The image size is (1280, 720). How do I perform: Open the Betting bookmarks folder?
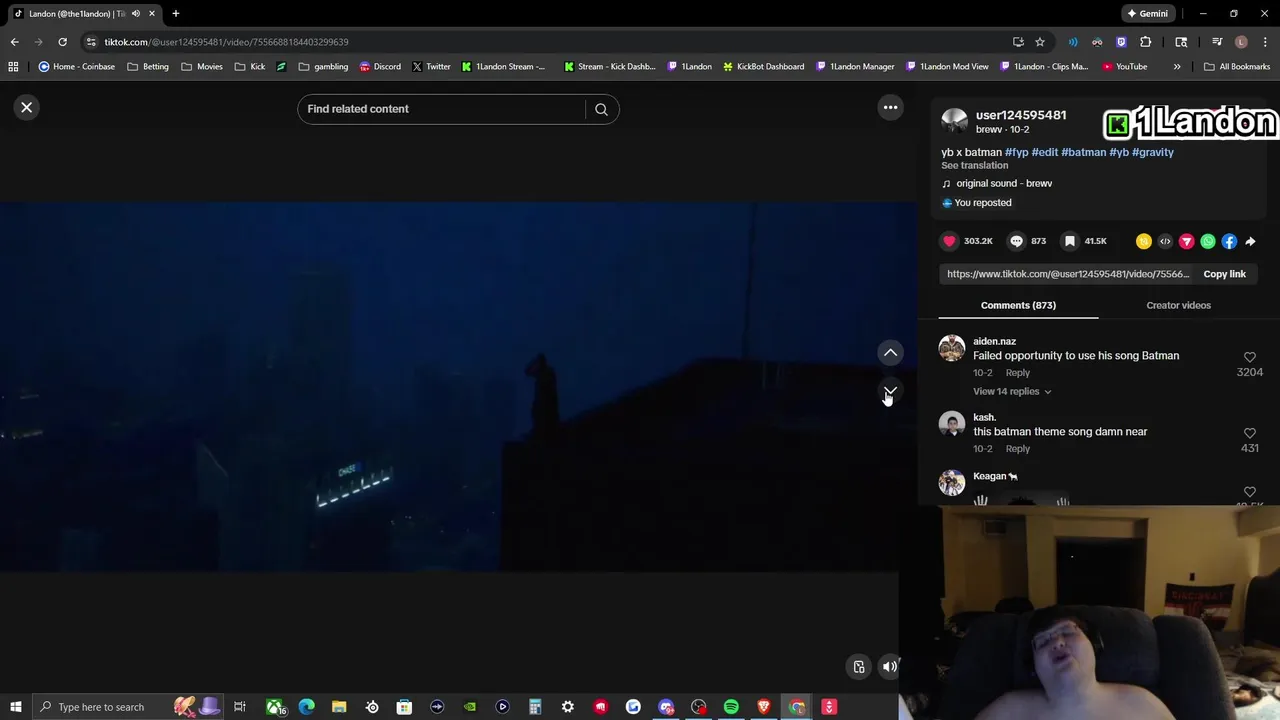[148, 66]
